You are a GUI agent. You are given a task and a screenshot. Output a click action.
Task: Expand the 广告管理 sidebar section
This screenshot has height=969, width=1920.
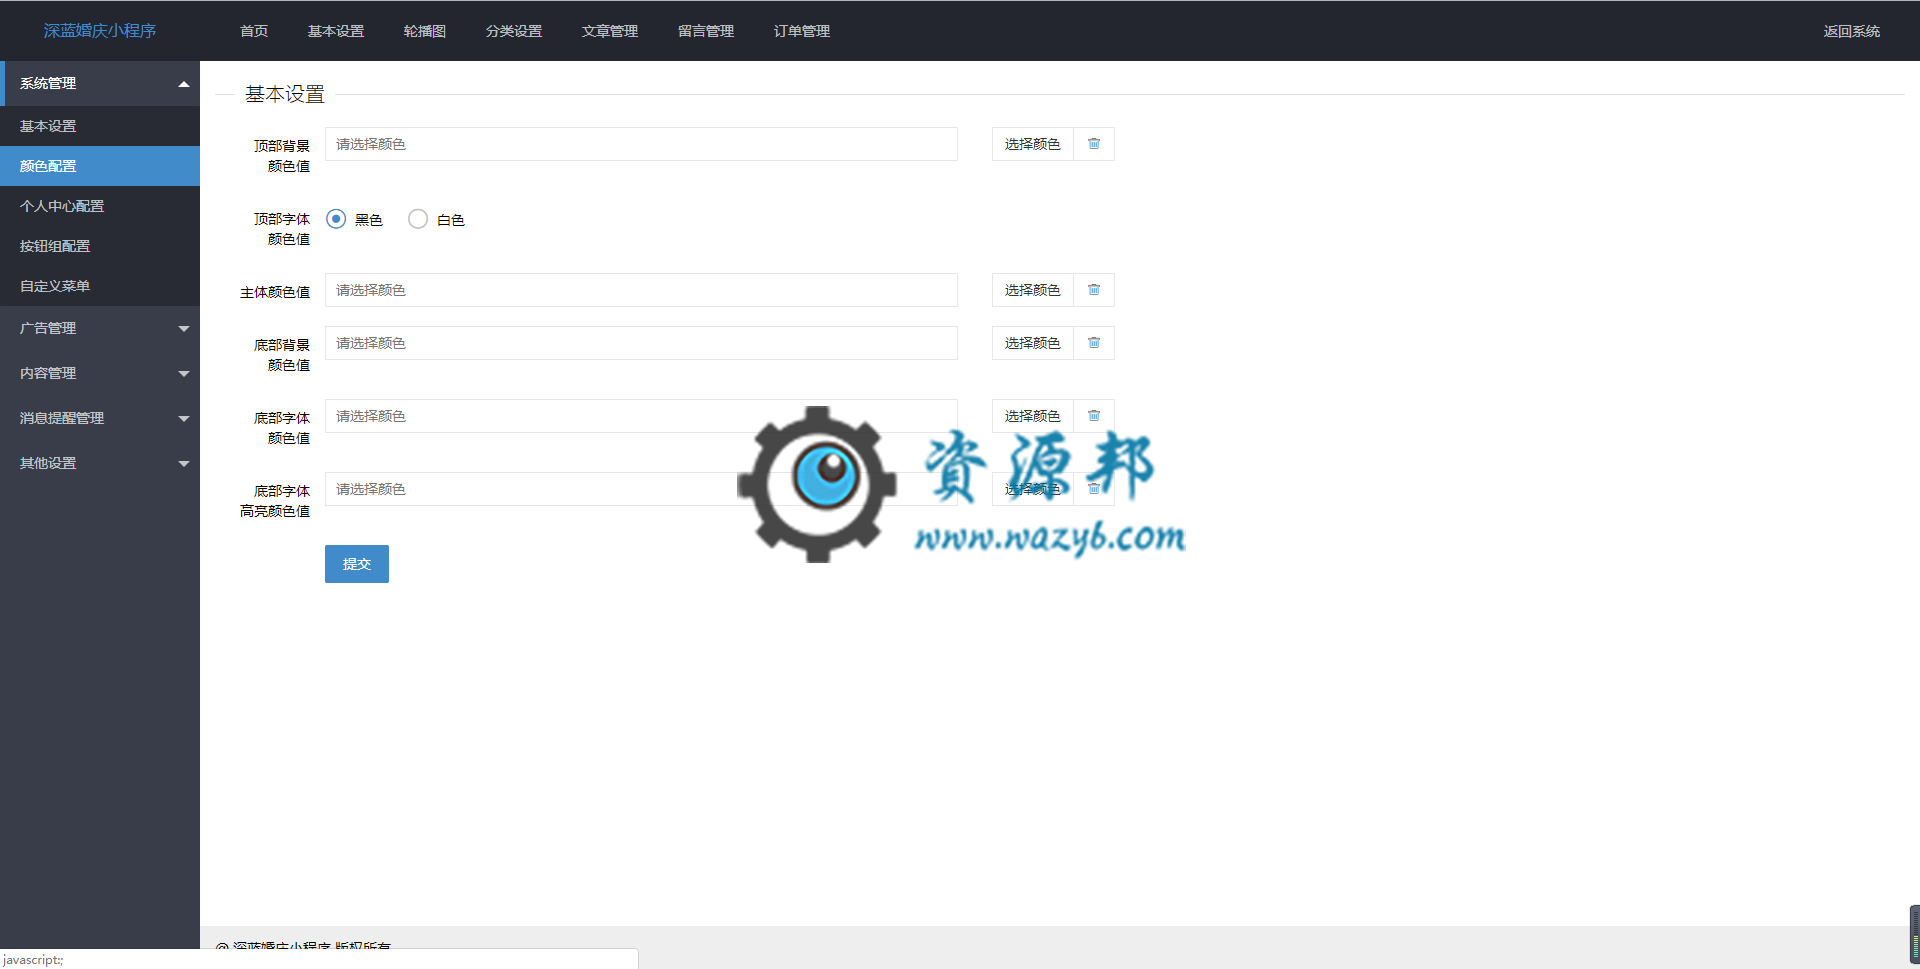[x=100, y=328]
